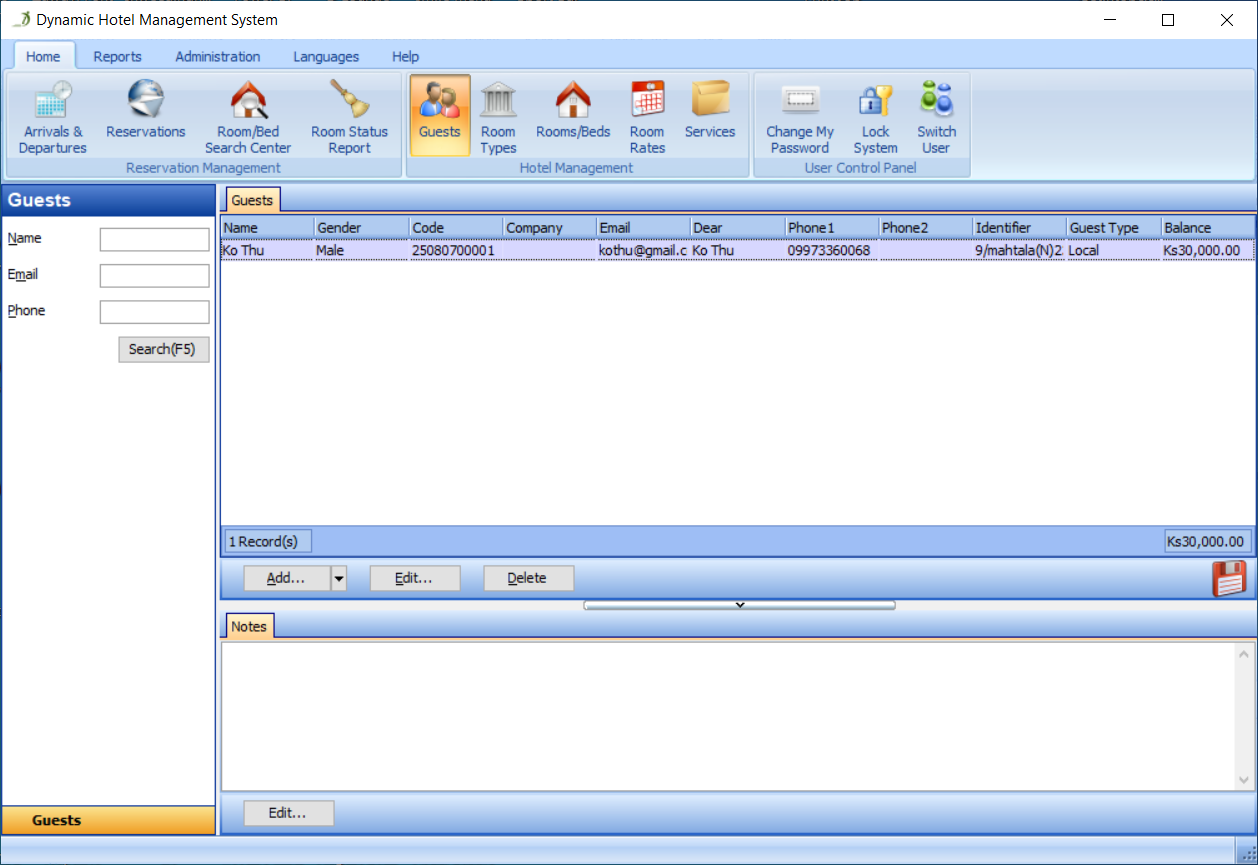Collapse the notes panel splitter arrow
1258x865 pixels.
click(739, 605)
